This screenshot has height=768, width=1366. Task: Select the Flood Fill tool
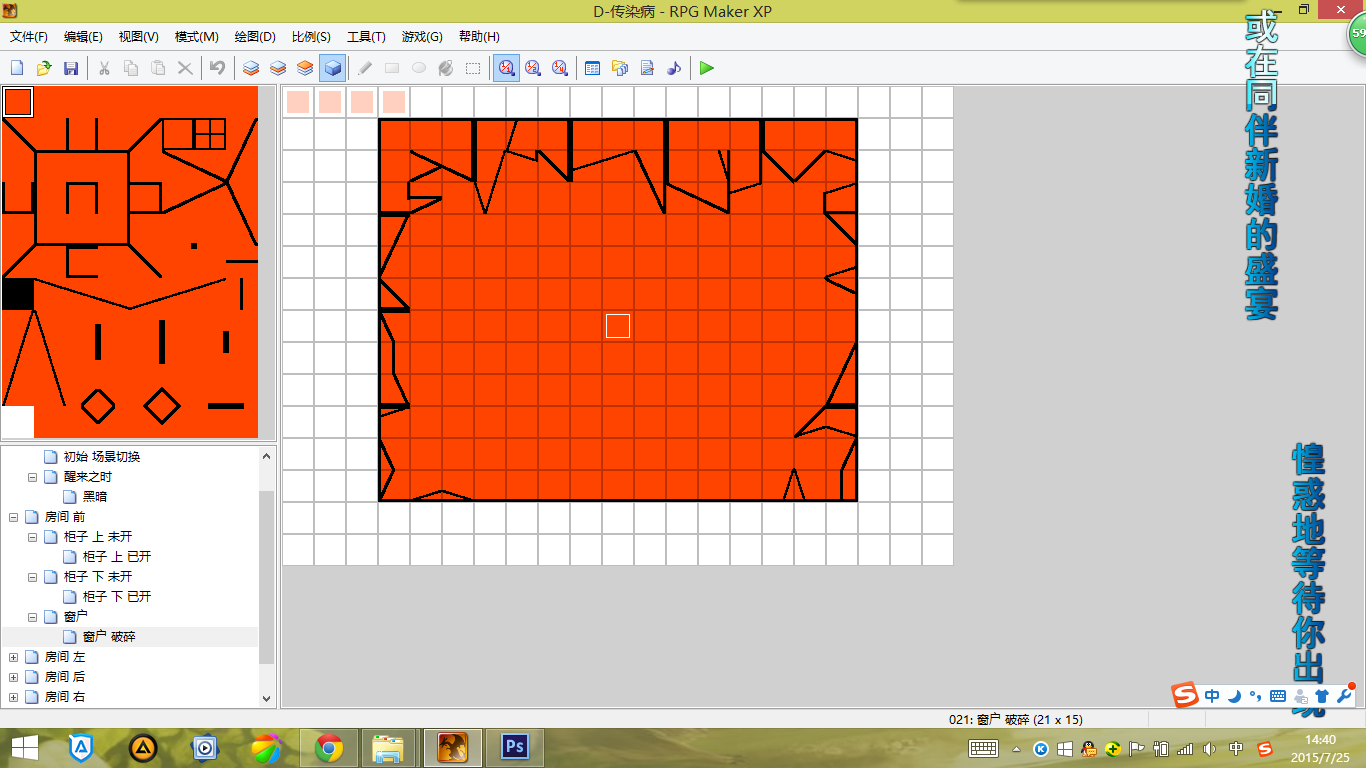point(446,68)
